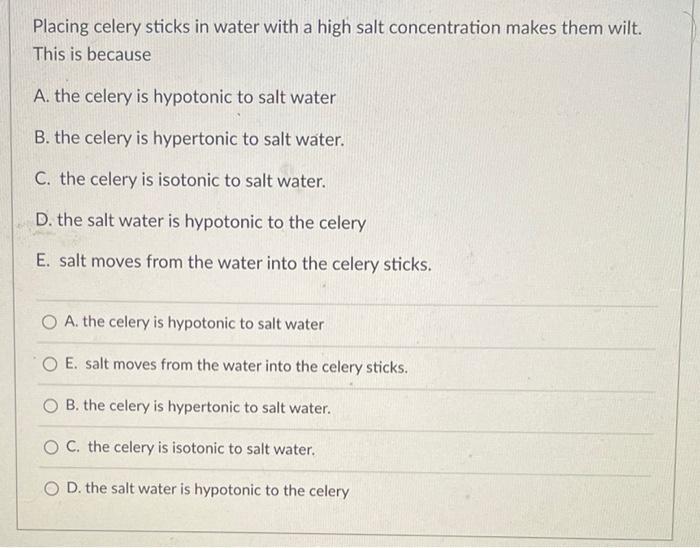Click question stem option A hypotonic text
This screenshot has height=548, width=700.
click(x=184, y=97)
